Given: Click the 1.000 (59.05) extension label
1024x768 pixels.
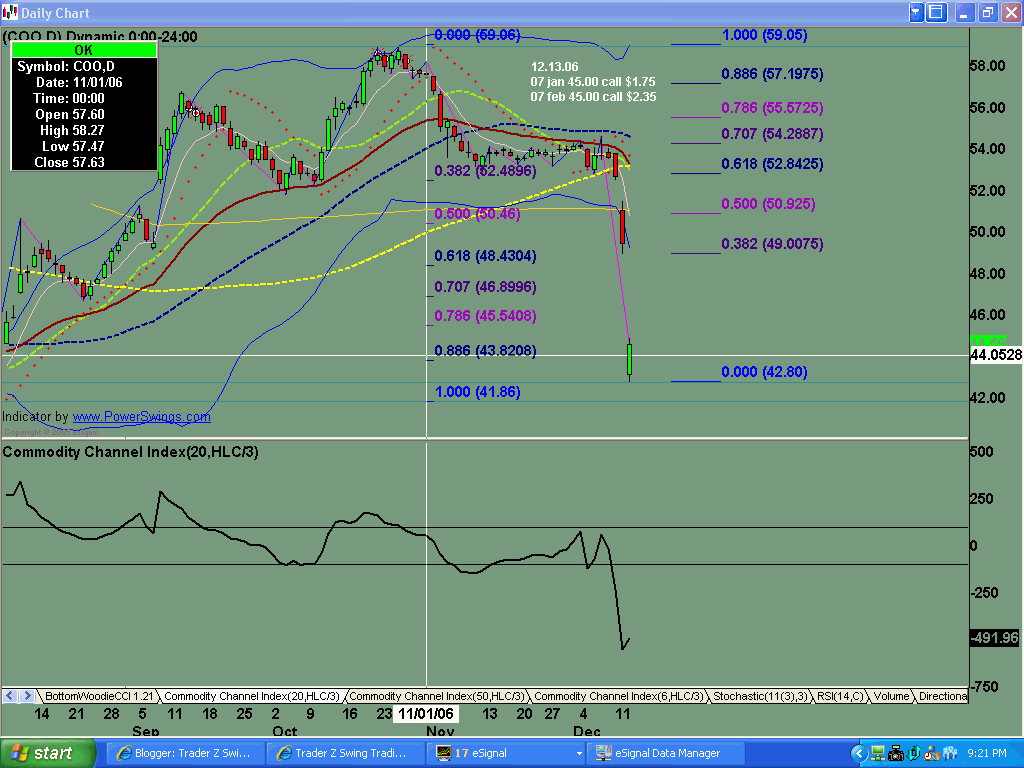Looking at the screenshot, I should coord(764,35).
